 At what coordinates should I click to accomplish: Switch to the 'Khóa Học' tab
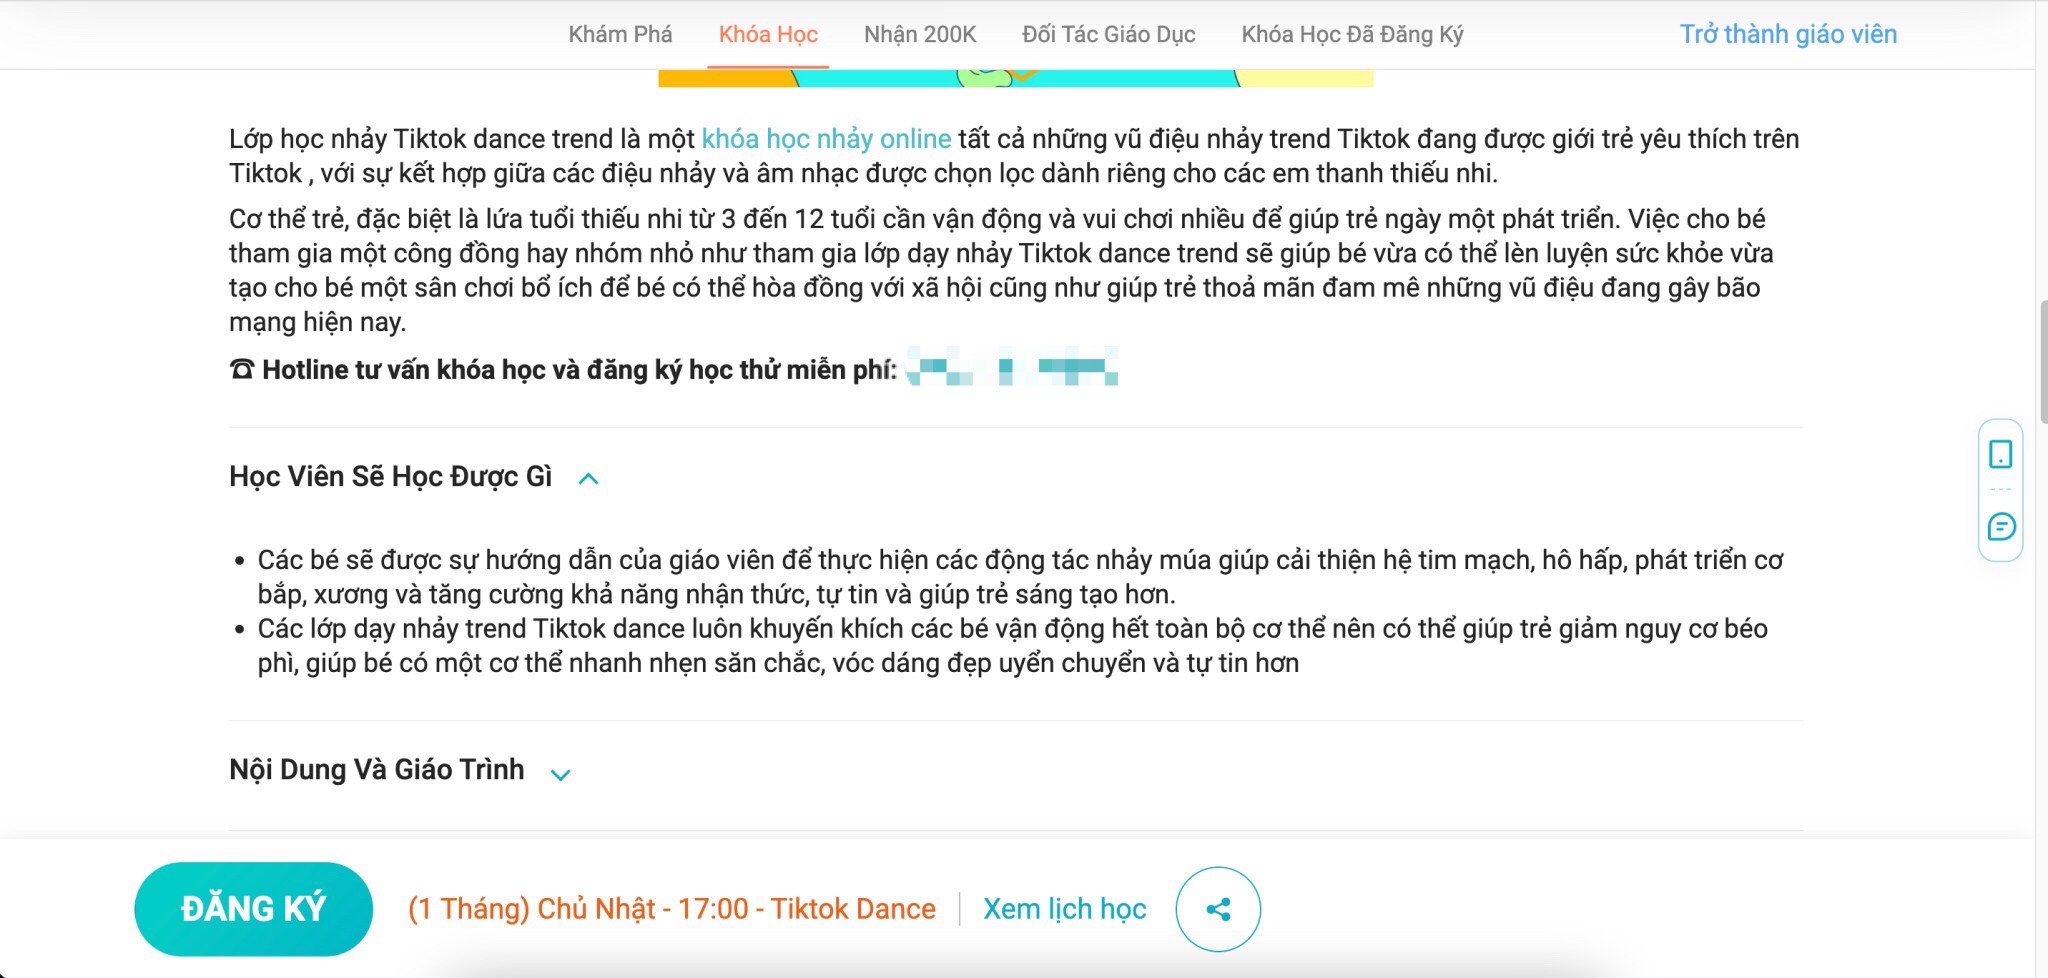[x=768, y=33]
